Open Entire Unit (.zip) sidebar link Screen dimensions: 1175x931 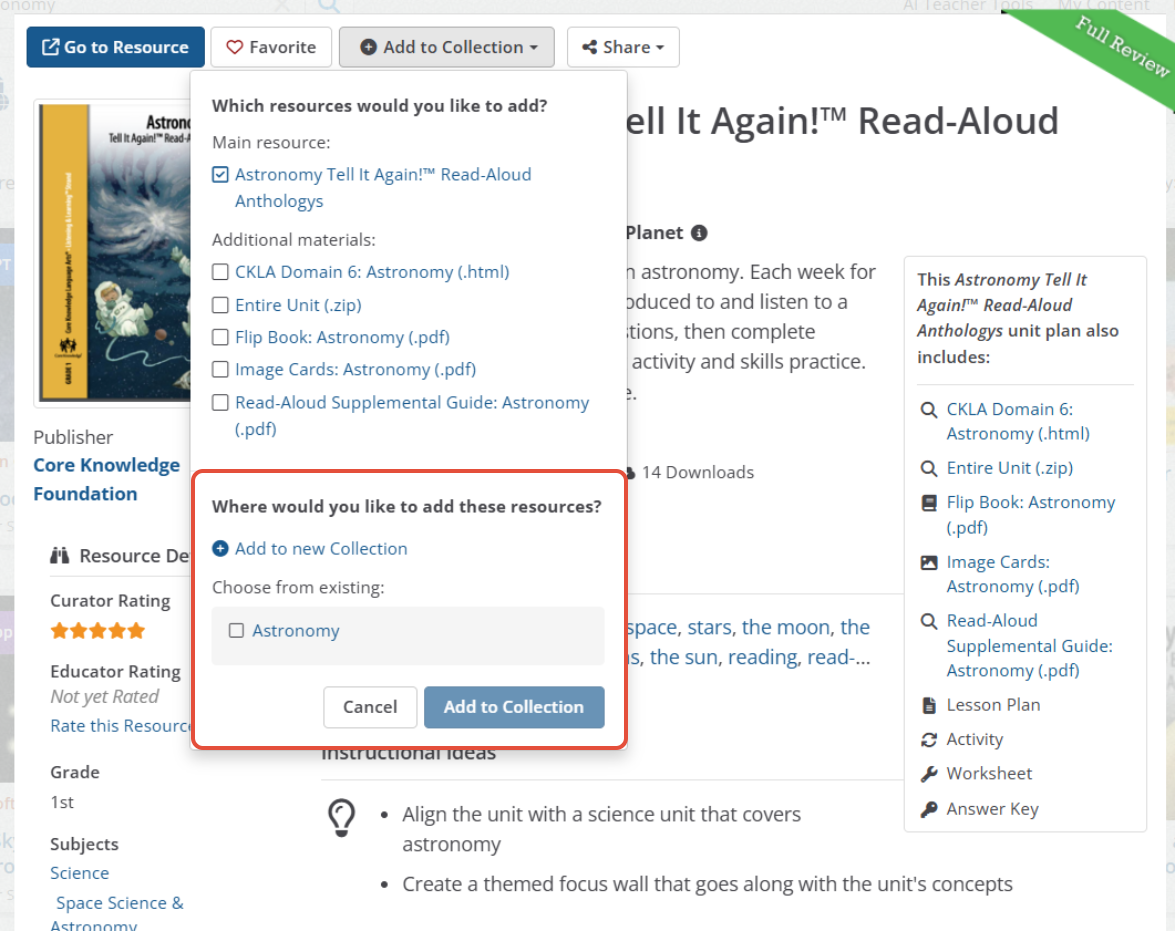[1009, 468]
